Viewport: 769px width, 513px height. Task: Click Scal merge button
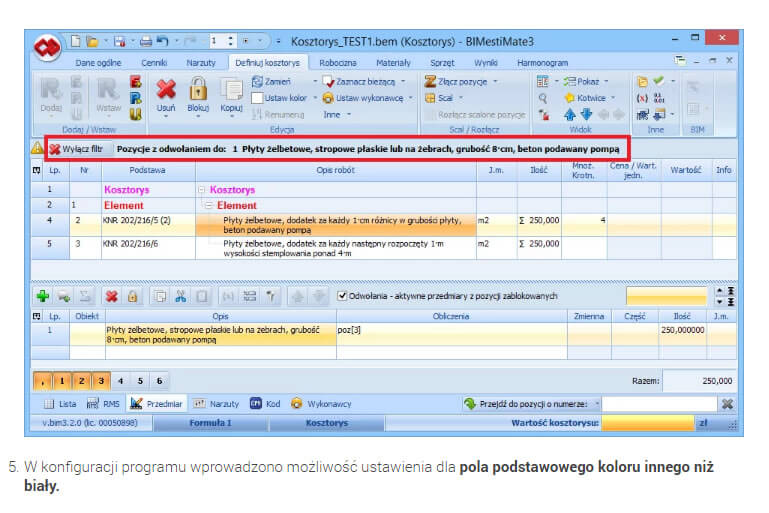coord(439,98)
